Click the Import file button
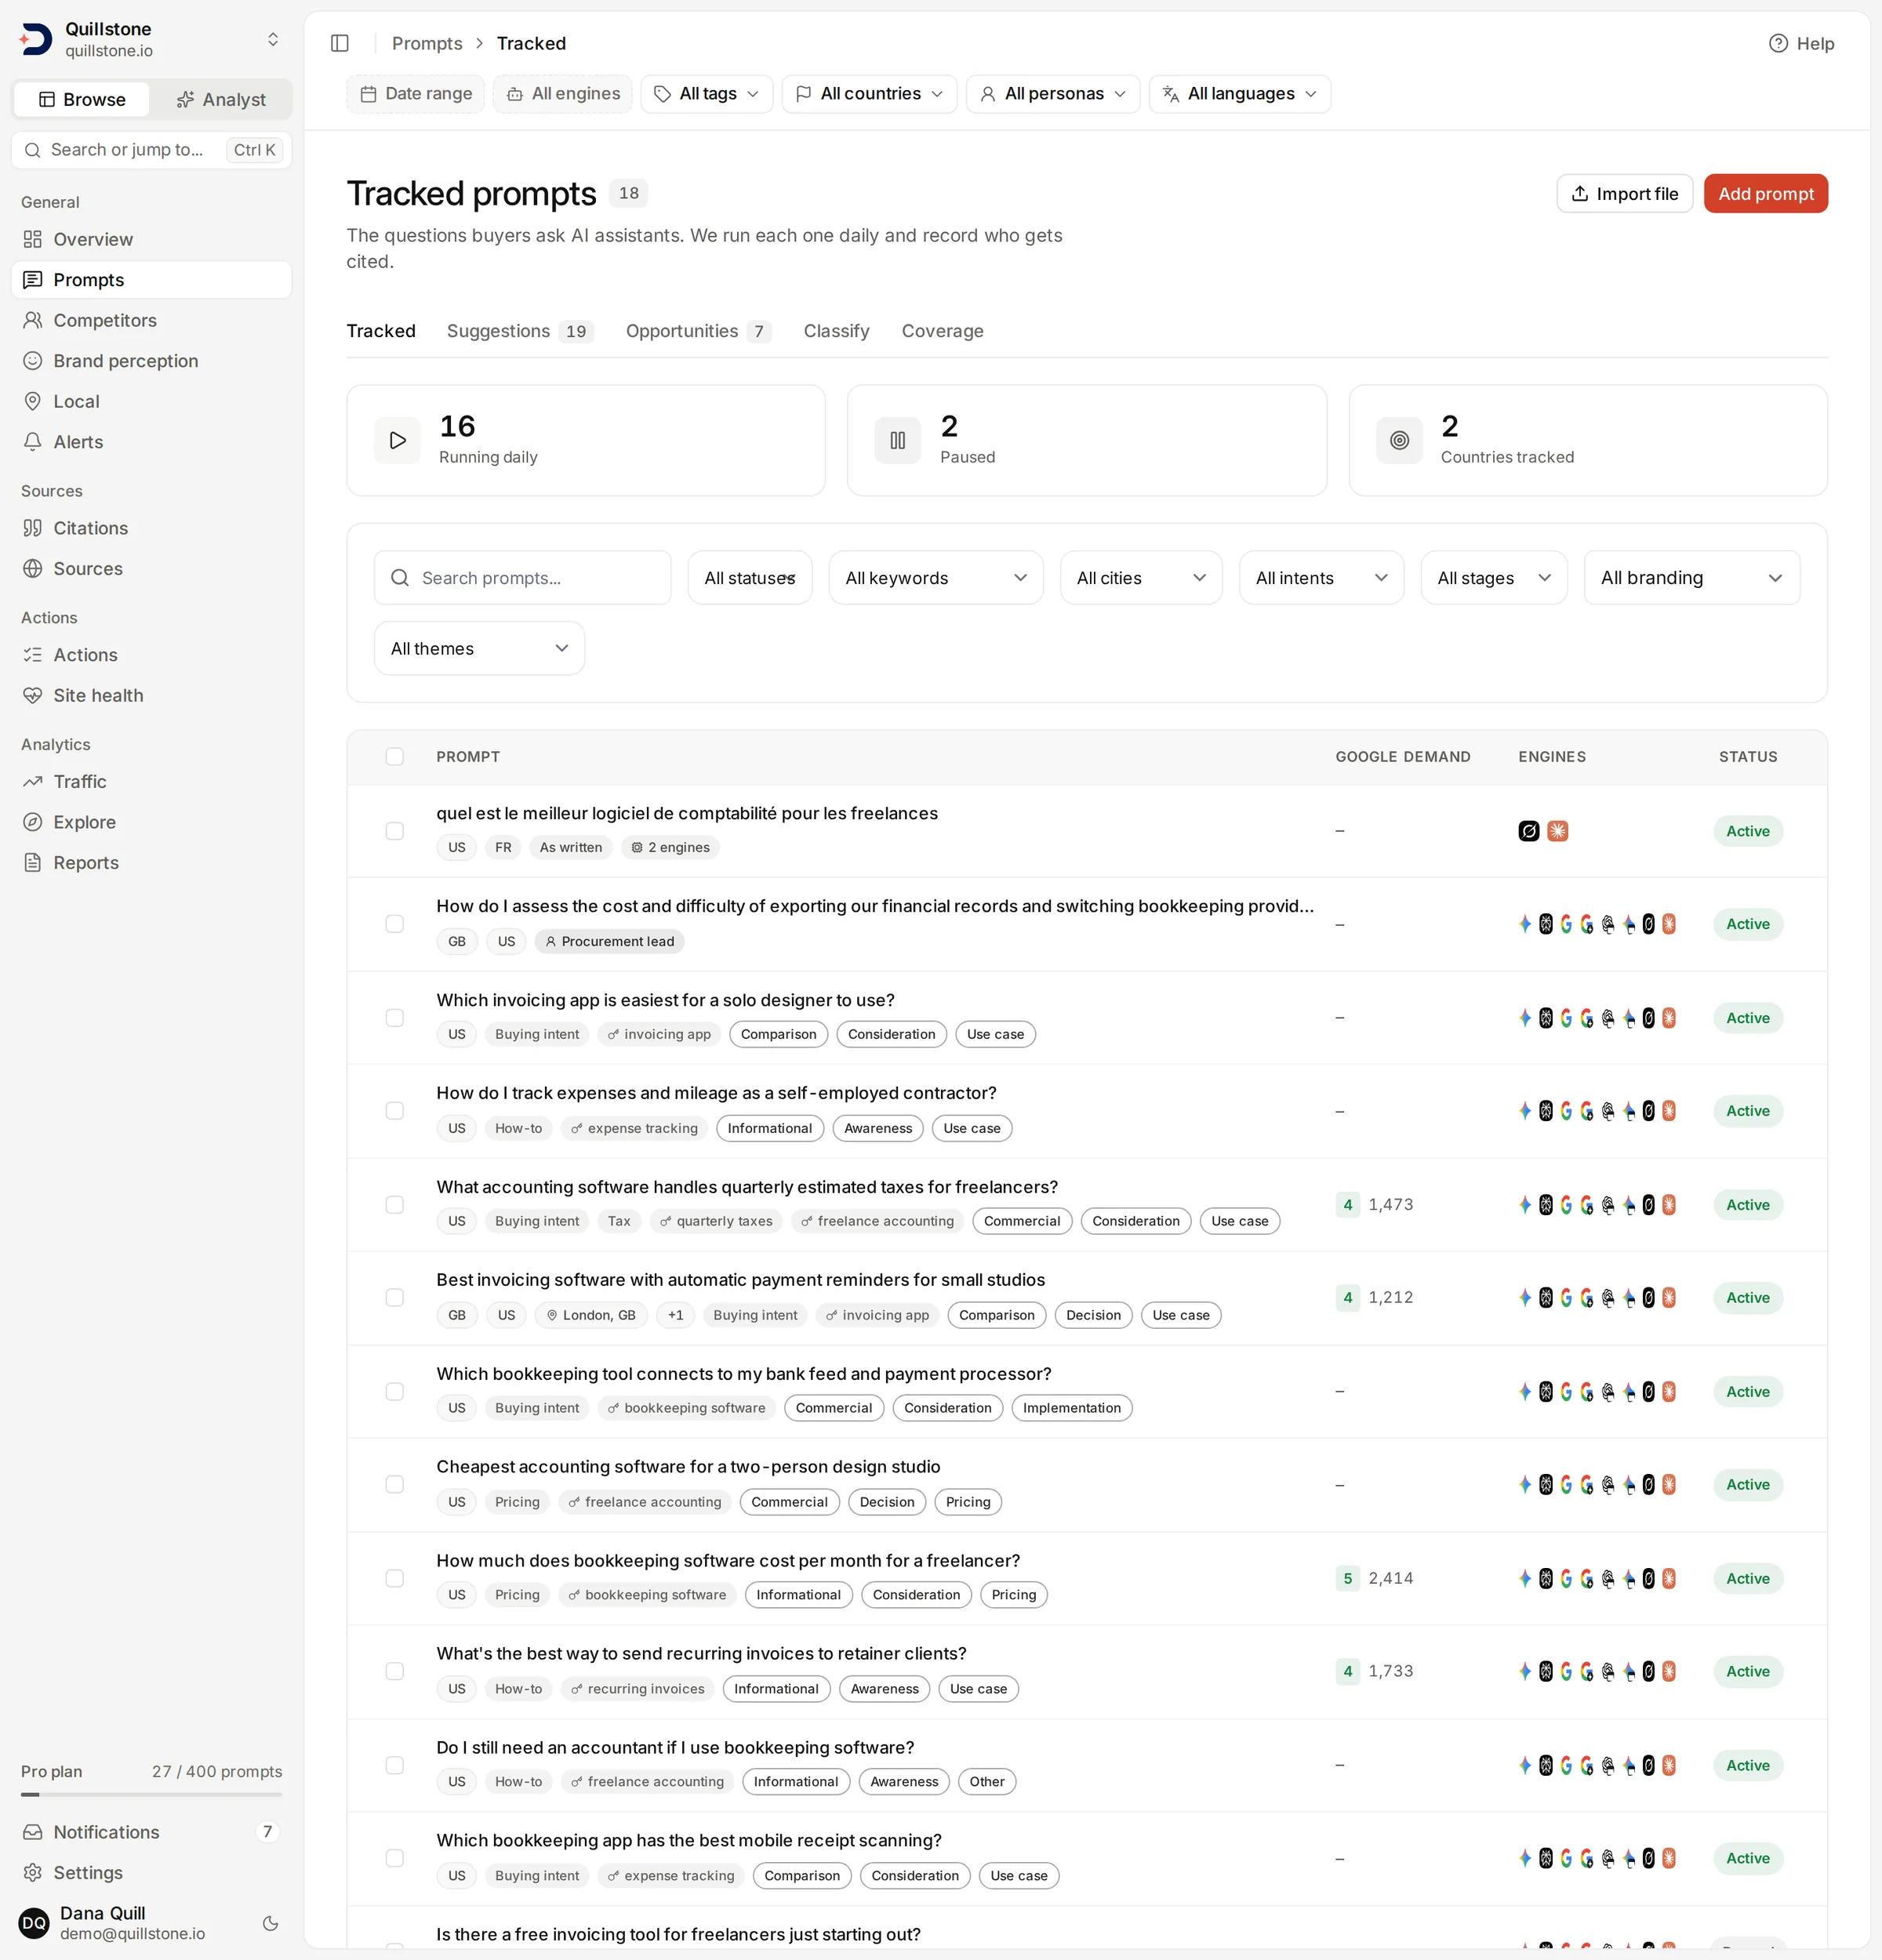The width and height of the screenshot is (1882, 1960). tap(1624, 194)
